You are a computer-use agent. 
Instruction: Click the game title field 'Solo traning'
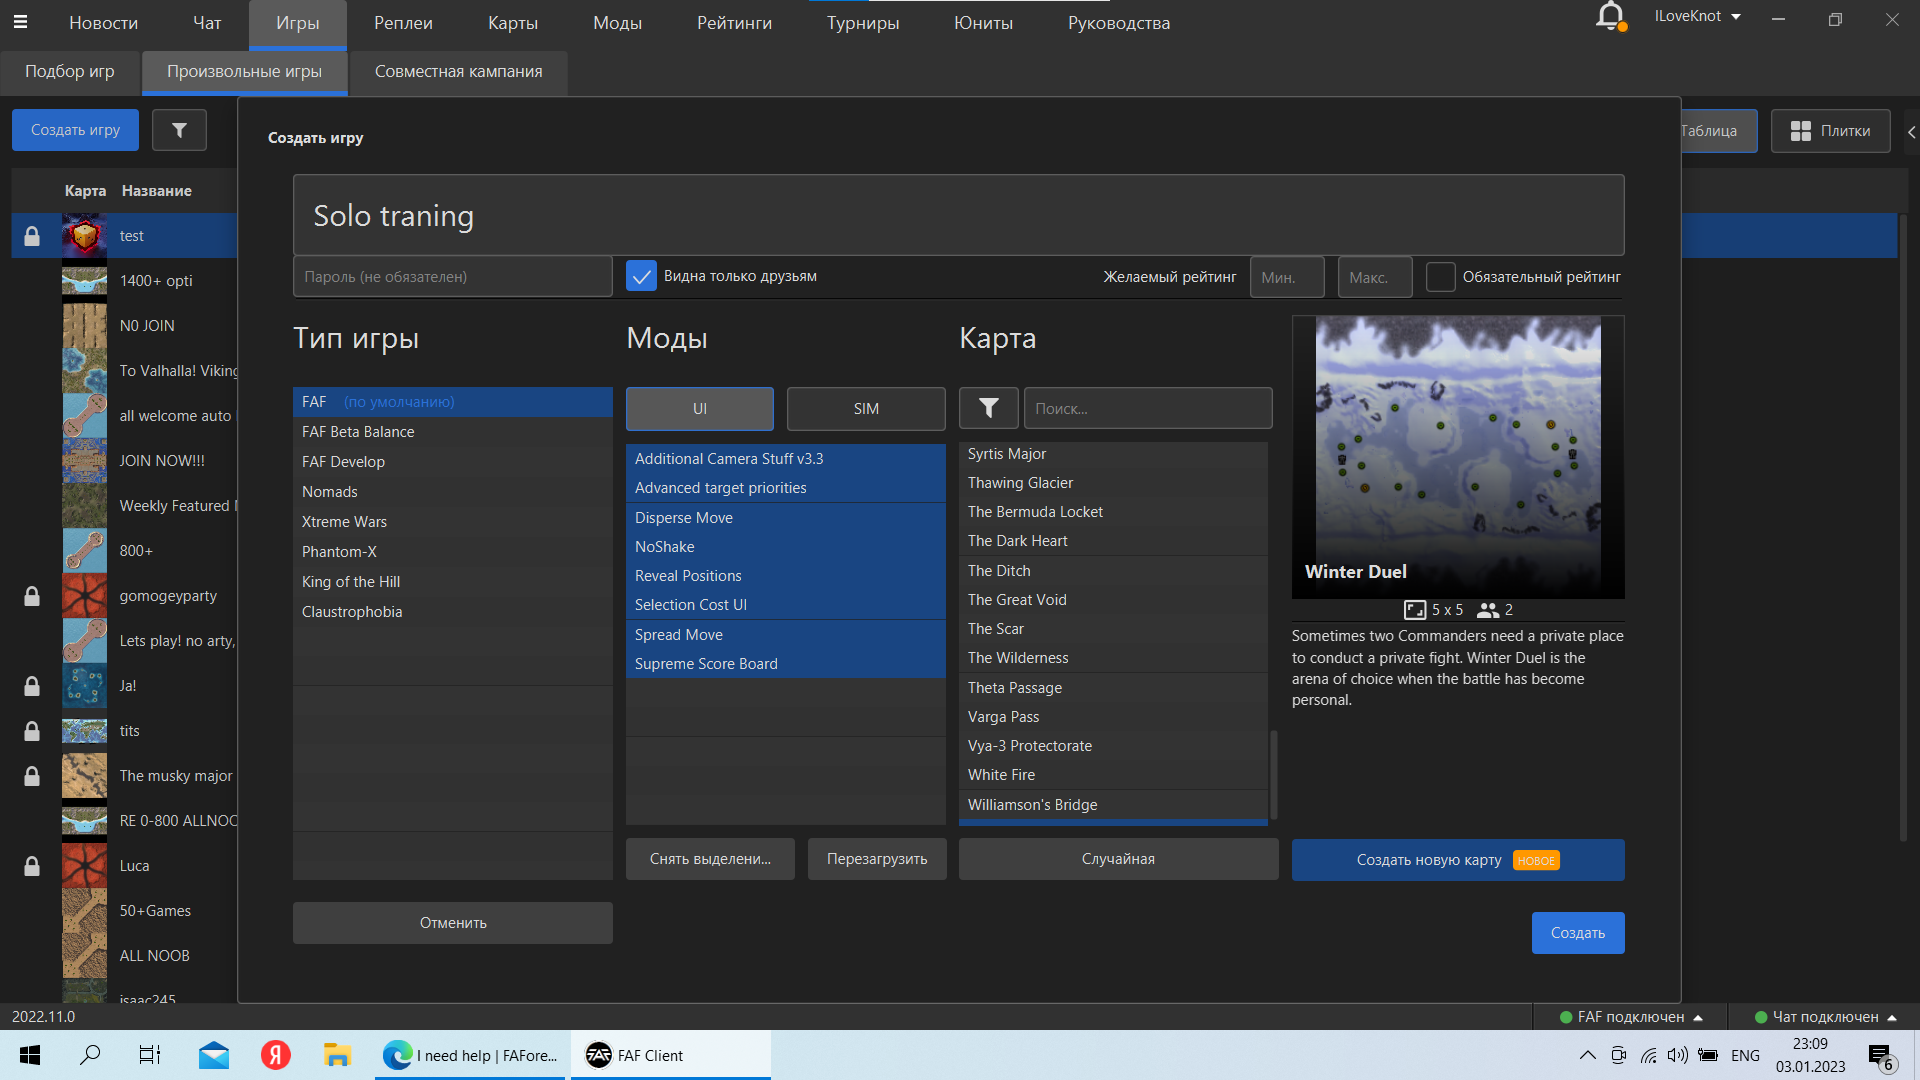[958, 215]
